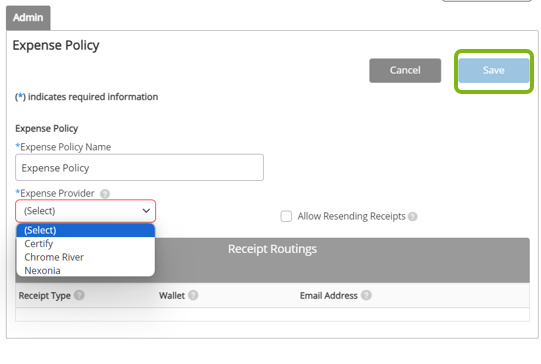Click the Receipt Type help icon
This screenshot has height=364, width=541.
[79, 295]
